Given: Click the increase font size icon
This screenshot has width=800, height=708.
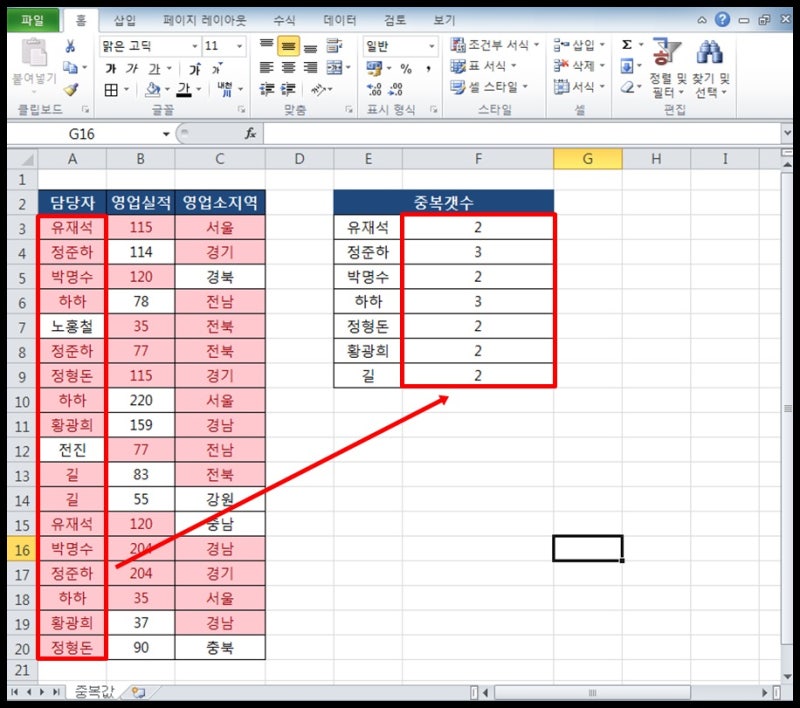Looking at the screenshot, I should (195, 68).
